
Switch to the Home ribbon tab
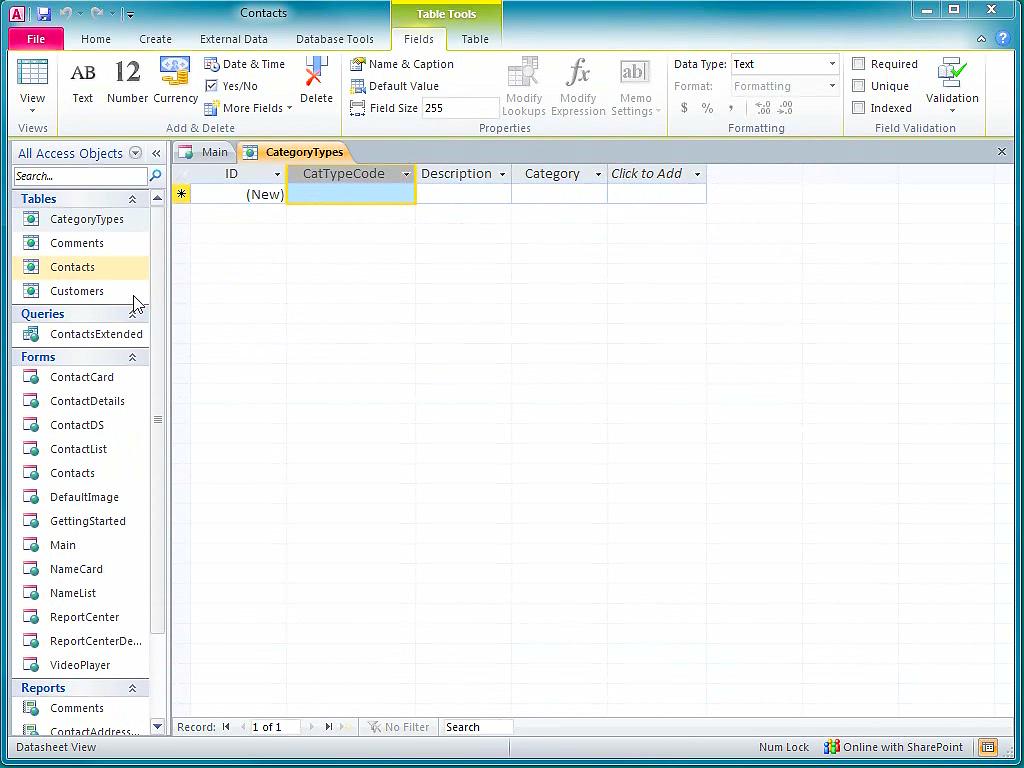(x=96, y=39)
